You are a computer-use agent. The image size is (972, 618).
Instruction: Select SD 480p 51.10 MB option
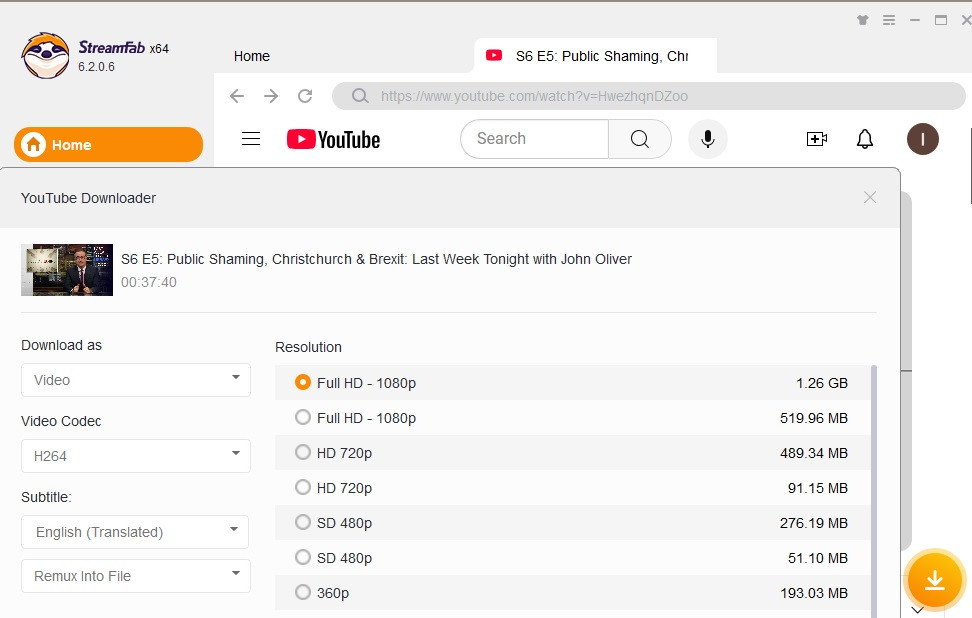pos(572,558)
